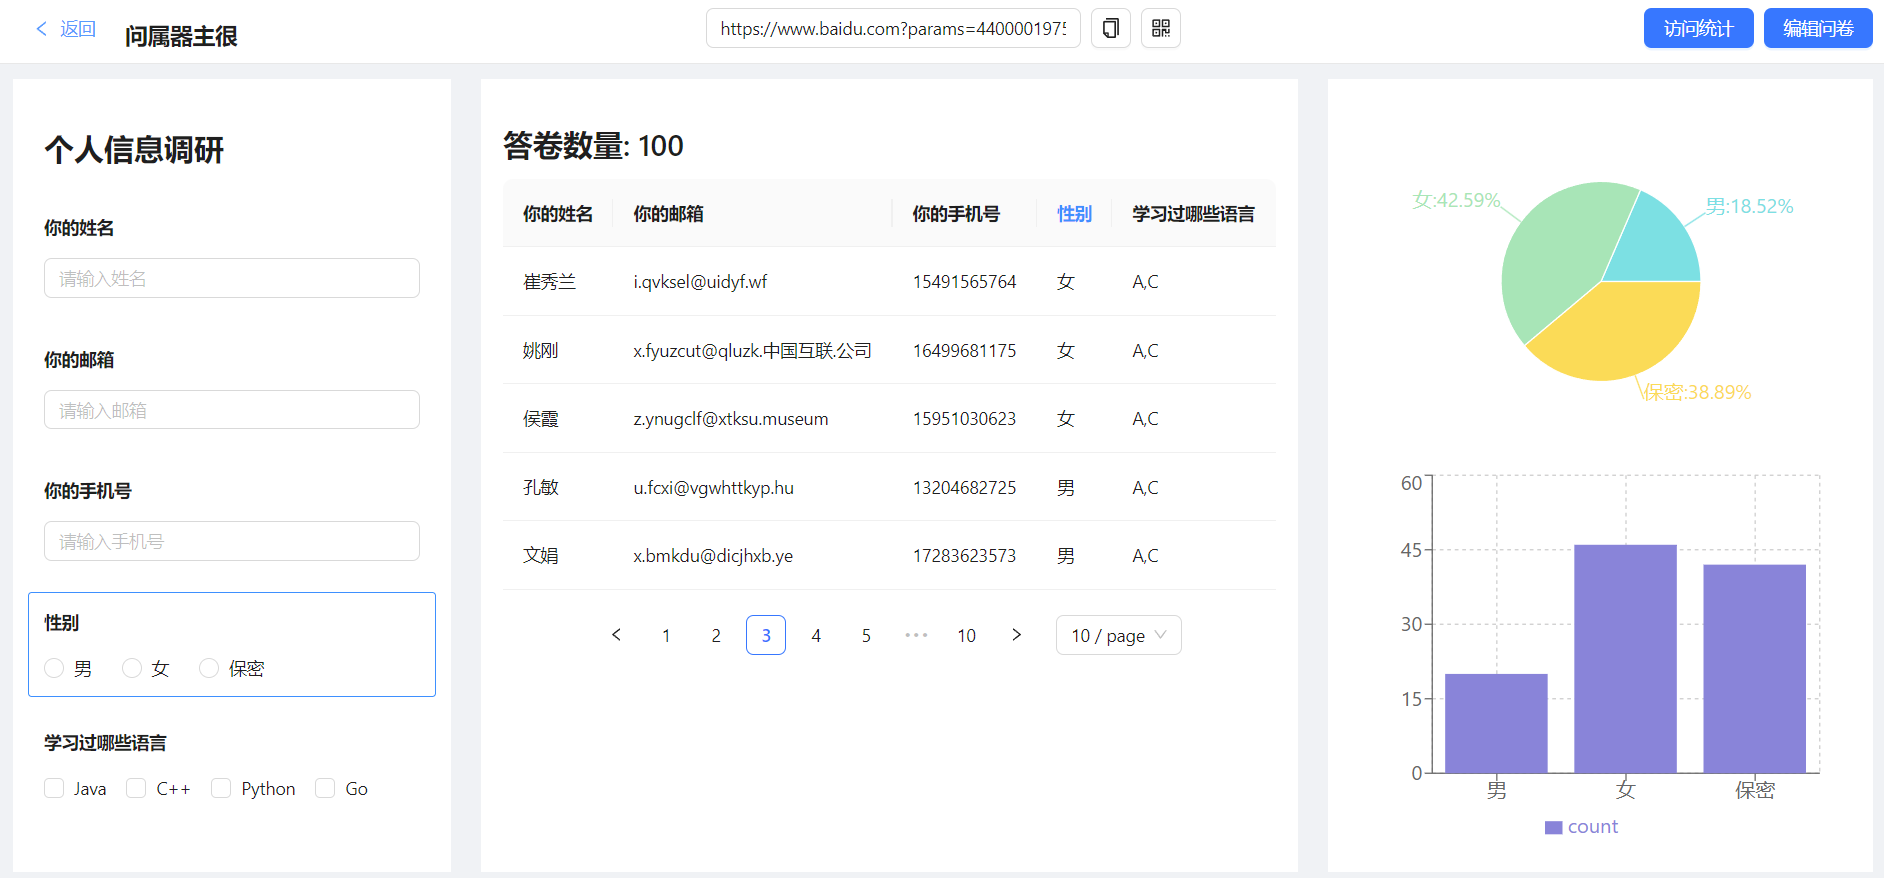
Task: Click the 问属器主很 page title
Action: point(181,36)
